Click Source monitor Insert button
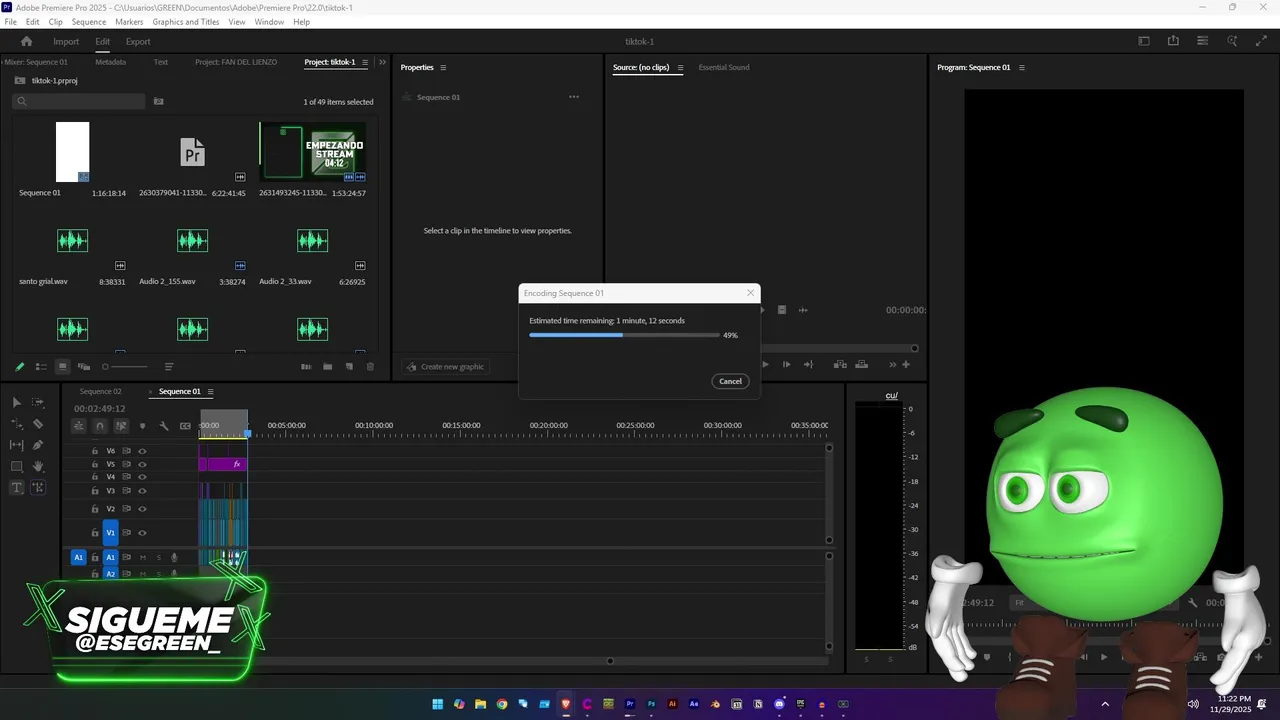This screenshot has width=1280, height=720. pyautogui.click(x=840, y=365)
